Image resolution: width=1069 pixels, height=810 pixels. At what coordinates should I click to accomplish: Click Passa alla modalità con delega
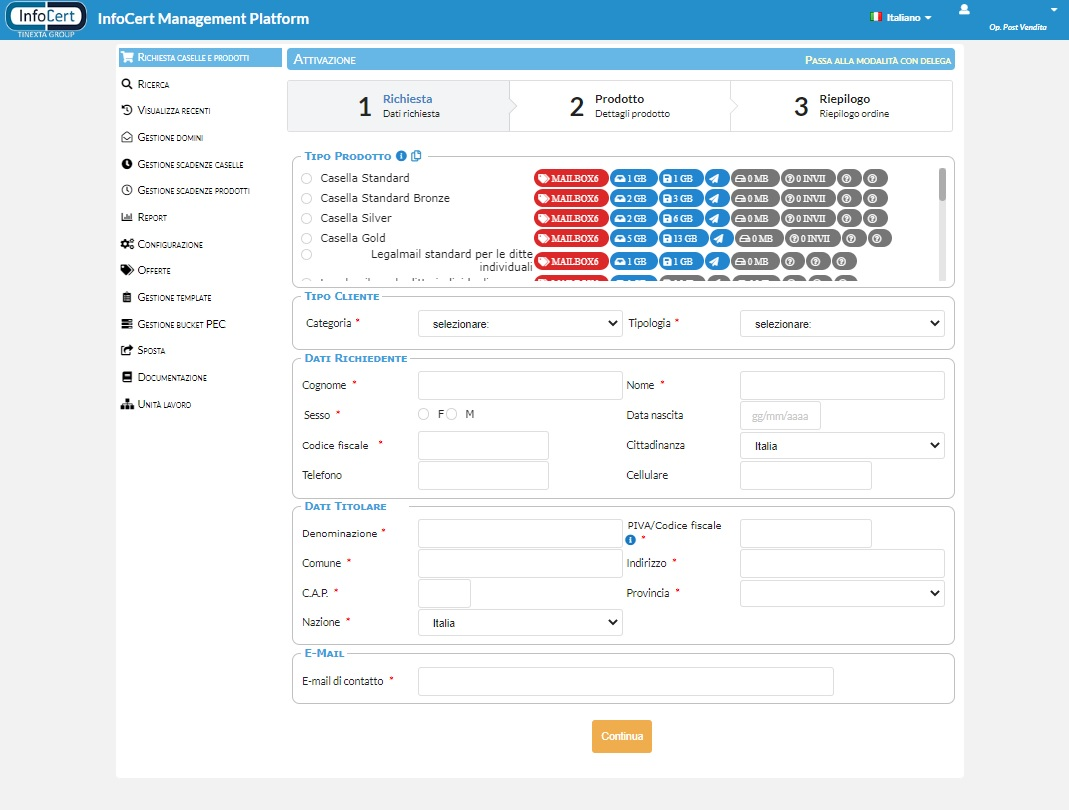coord(877,60)
